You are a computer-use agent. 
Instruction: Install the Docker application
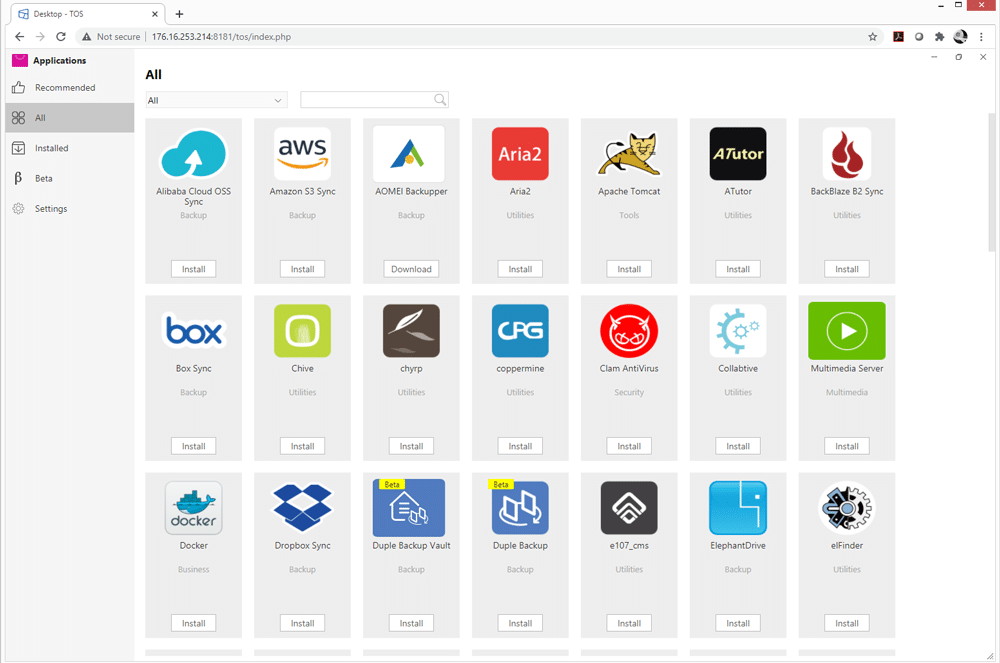(193, 623)
